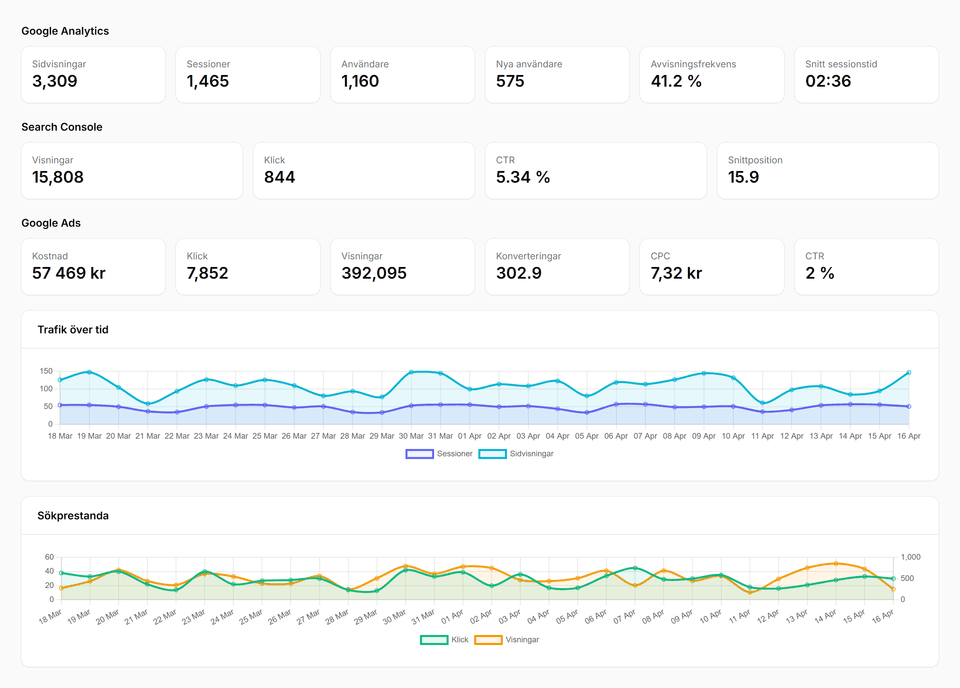960x688 pixels.
Task: Select the Avvisningsfrekvens 41.2 % card
Action: click(711, 74)
